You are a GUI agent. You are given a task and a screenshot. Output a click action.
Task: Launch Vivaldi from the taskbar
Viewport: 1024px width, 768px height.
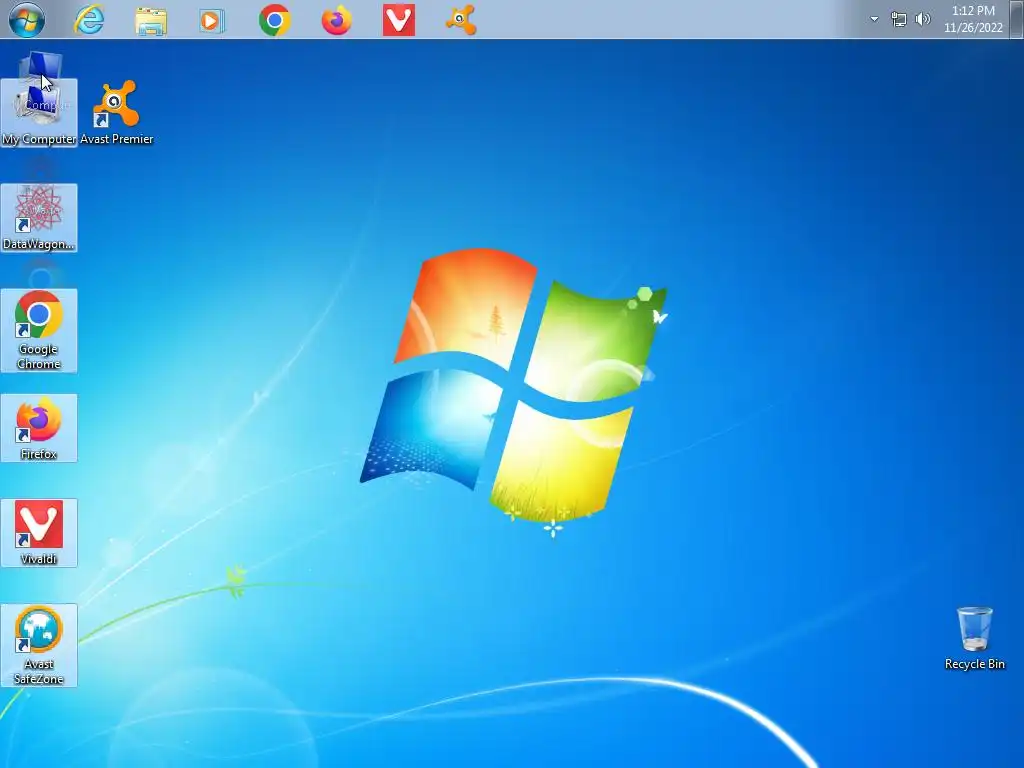coord(398,20)
